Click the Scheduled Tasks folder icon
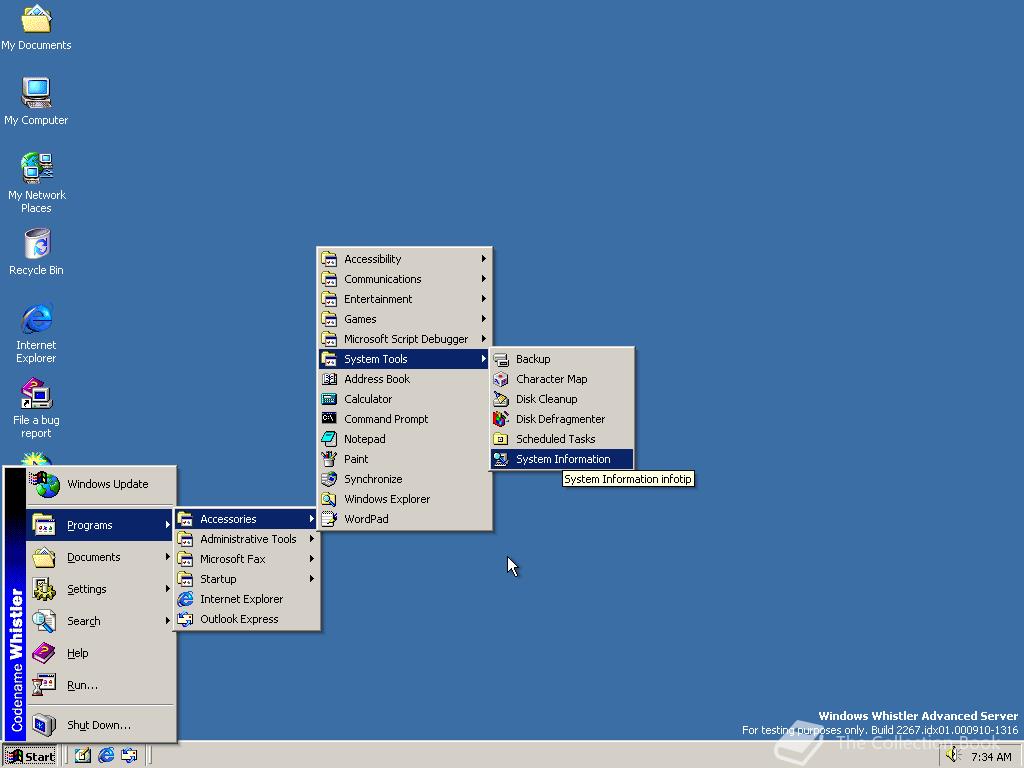The image size is (1024, 768). [501, 439]
